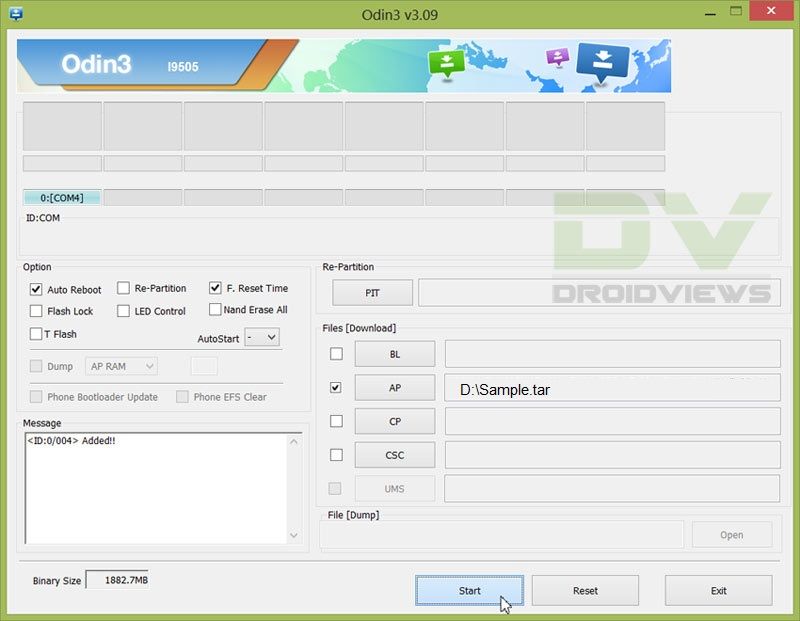Select the 0:[COM4] port box
This screenshot has width=800, height=621.
tap(62, 198)
